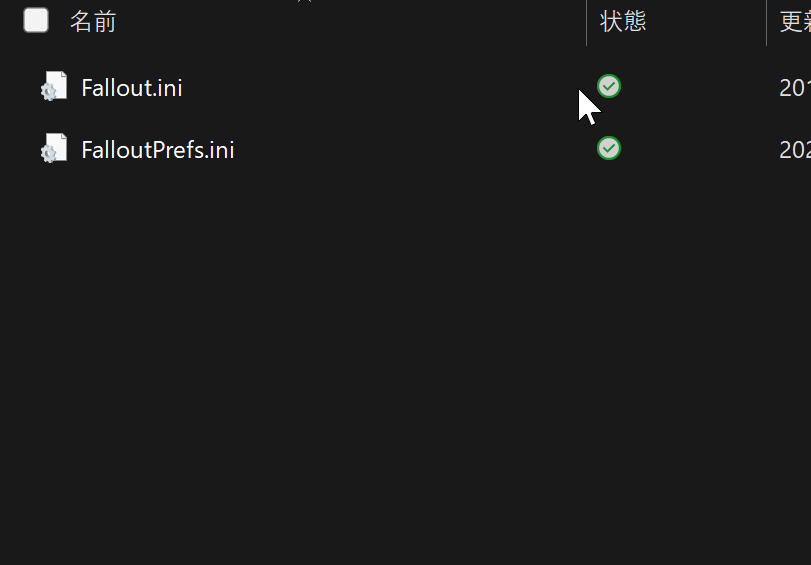811x565 pixels.
Task: Click the 更新 date column header
Action: (x=794, y=21)
